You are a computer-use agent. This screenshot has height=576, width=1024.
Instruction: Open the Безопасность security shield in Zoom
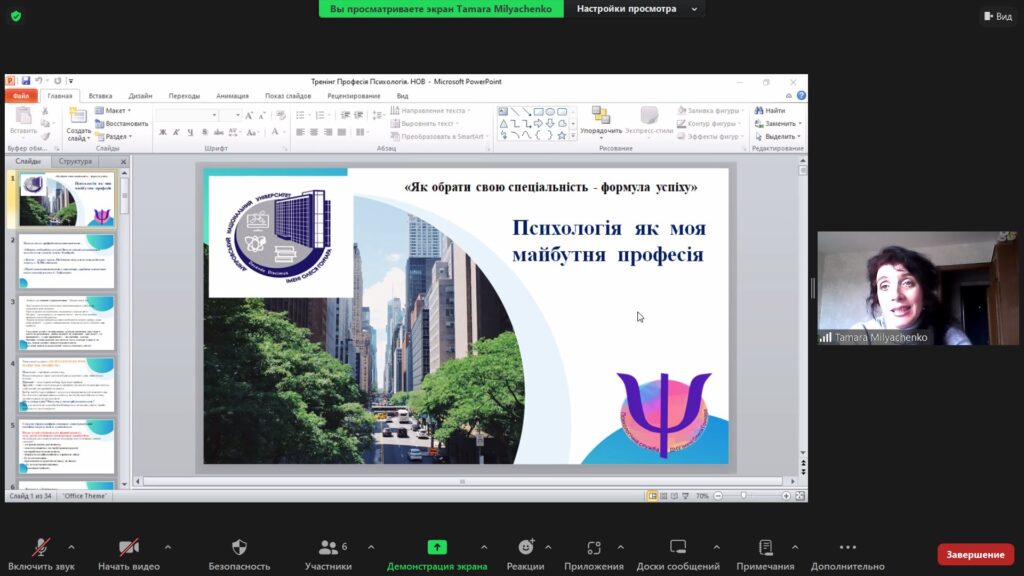tap(239, 554)
